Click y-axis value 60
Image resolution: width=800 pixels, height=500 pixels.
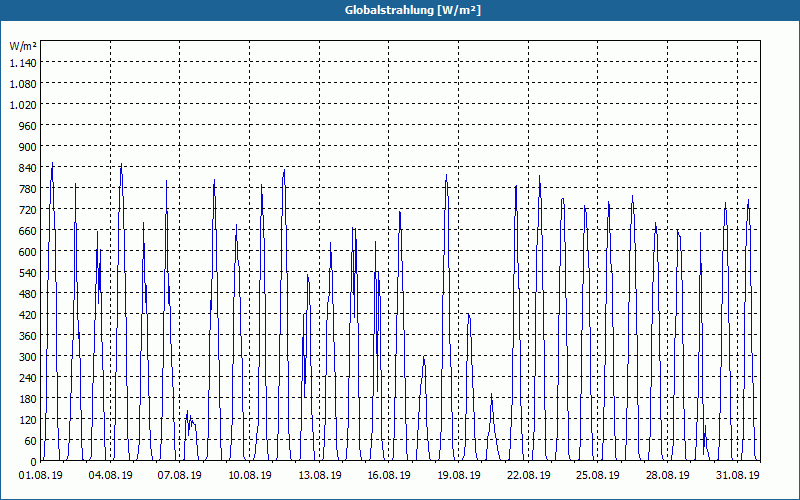pos(30,441)
